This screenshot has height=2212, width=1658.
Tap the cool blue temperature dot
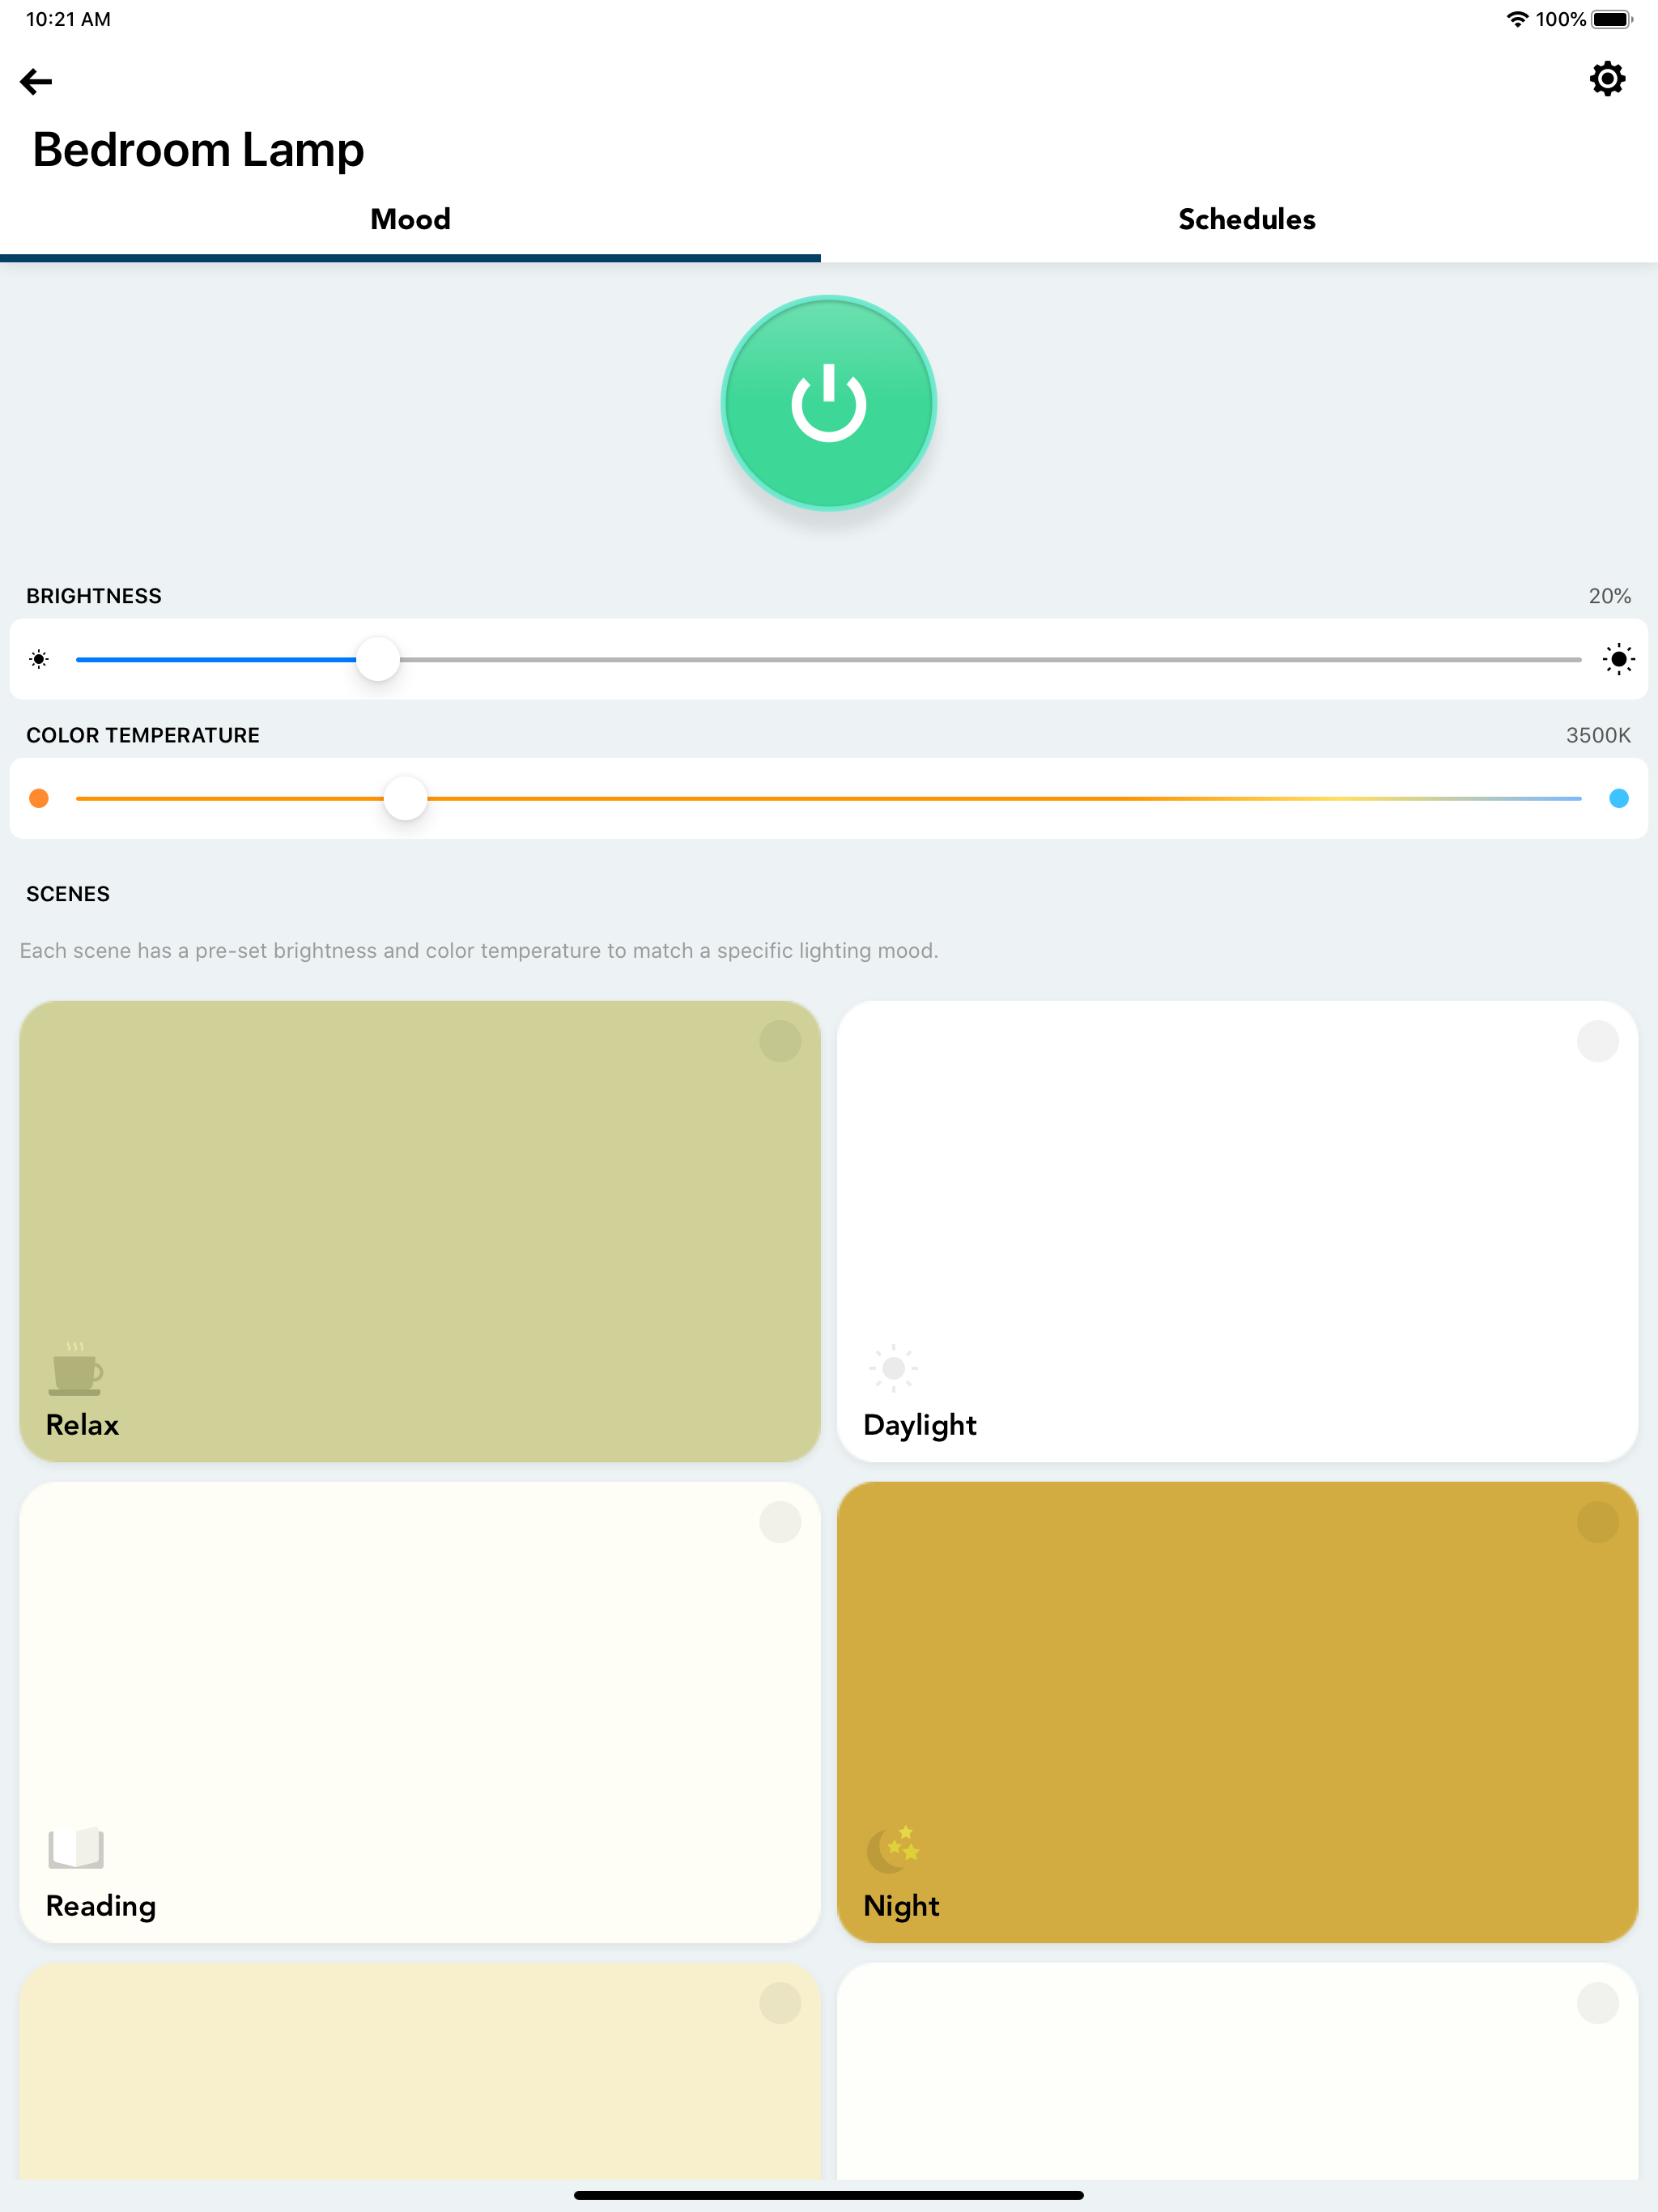coord(1618,798)
